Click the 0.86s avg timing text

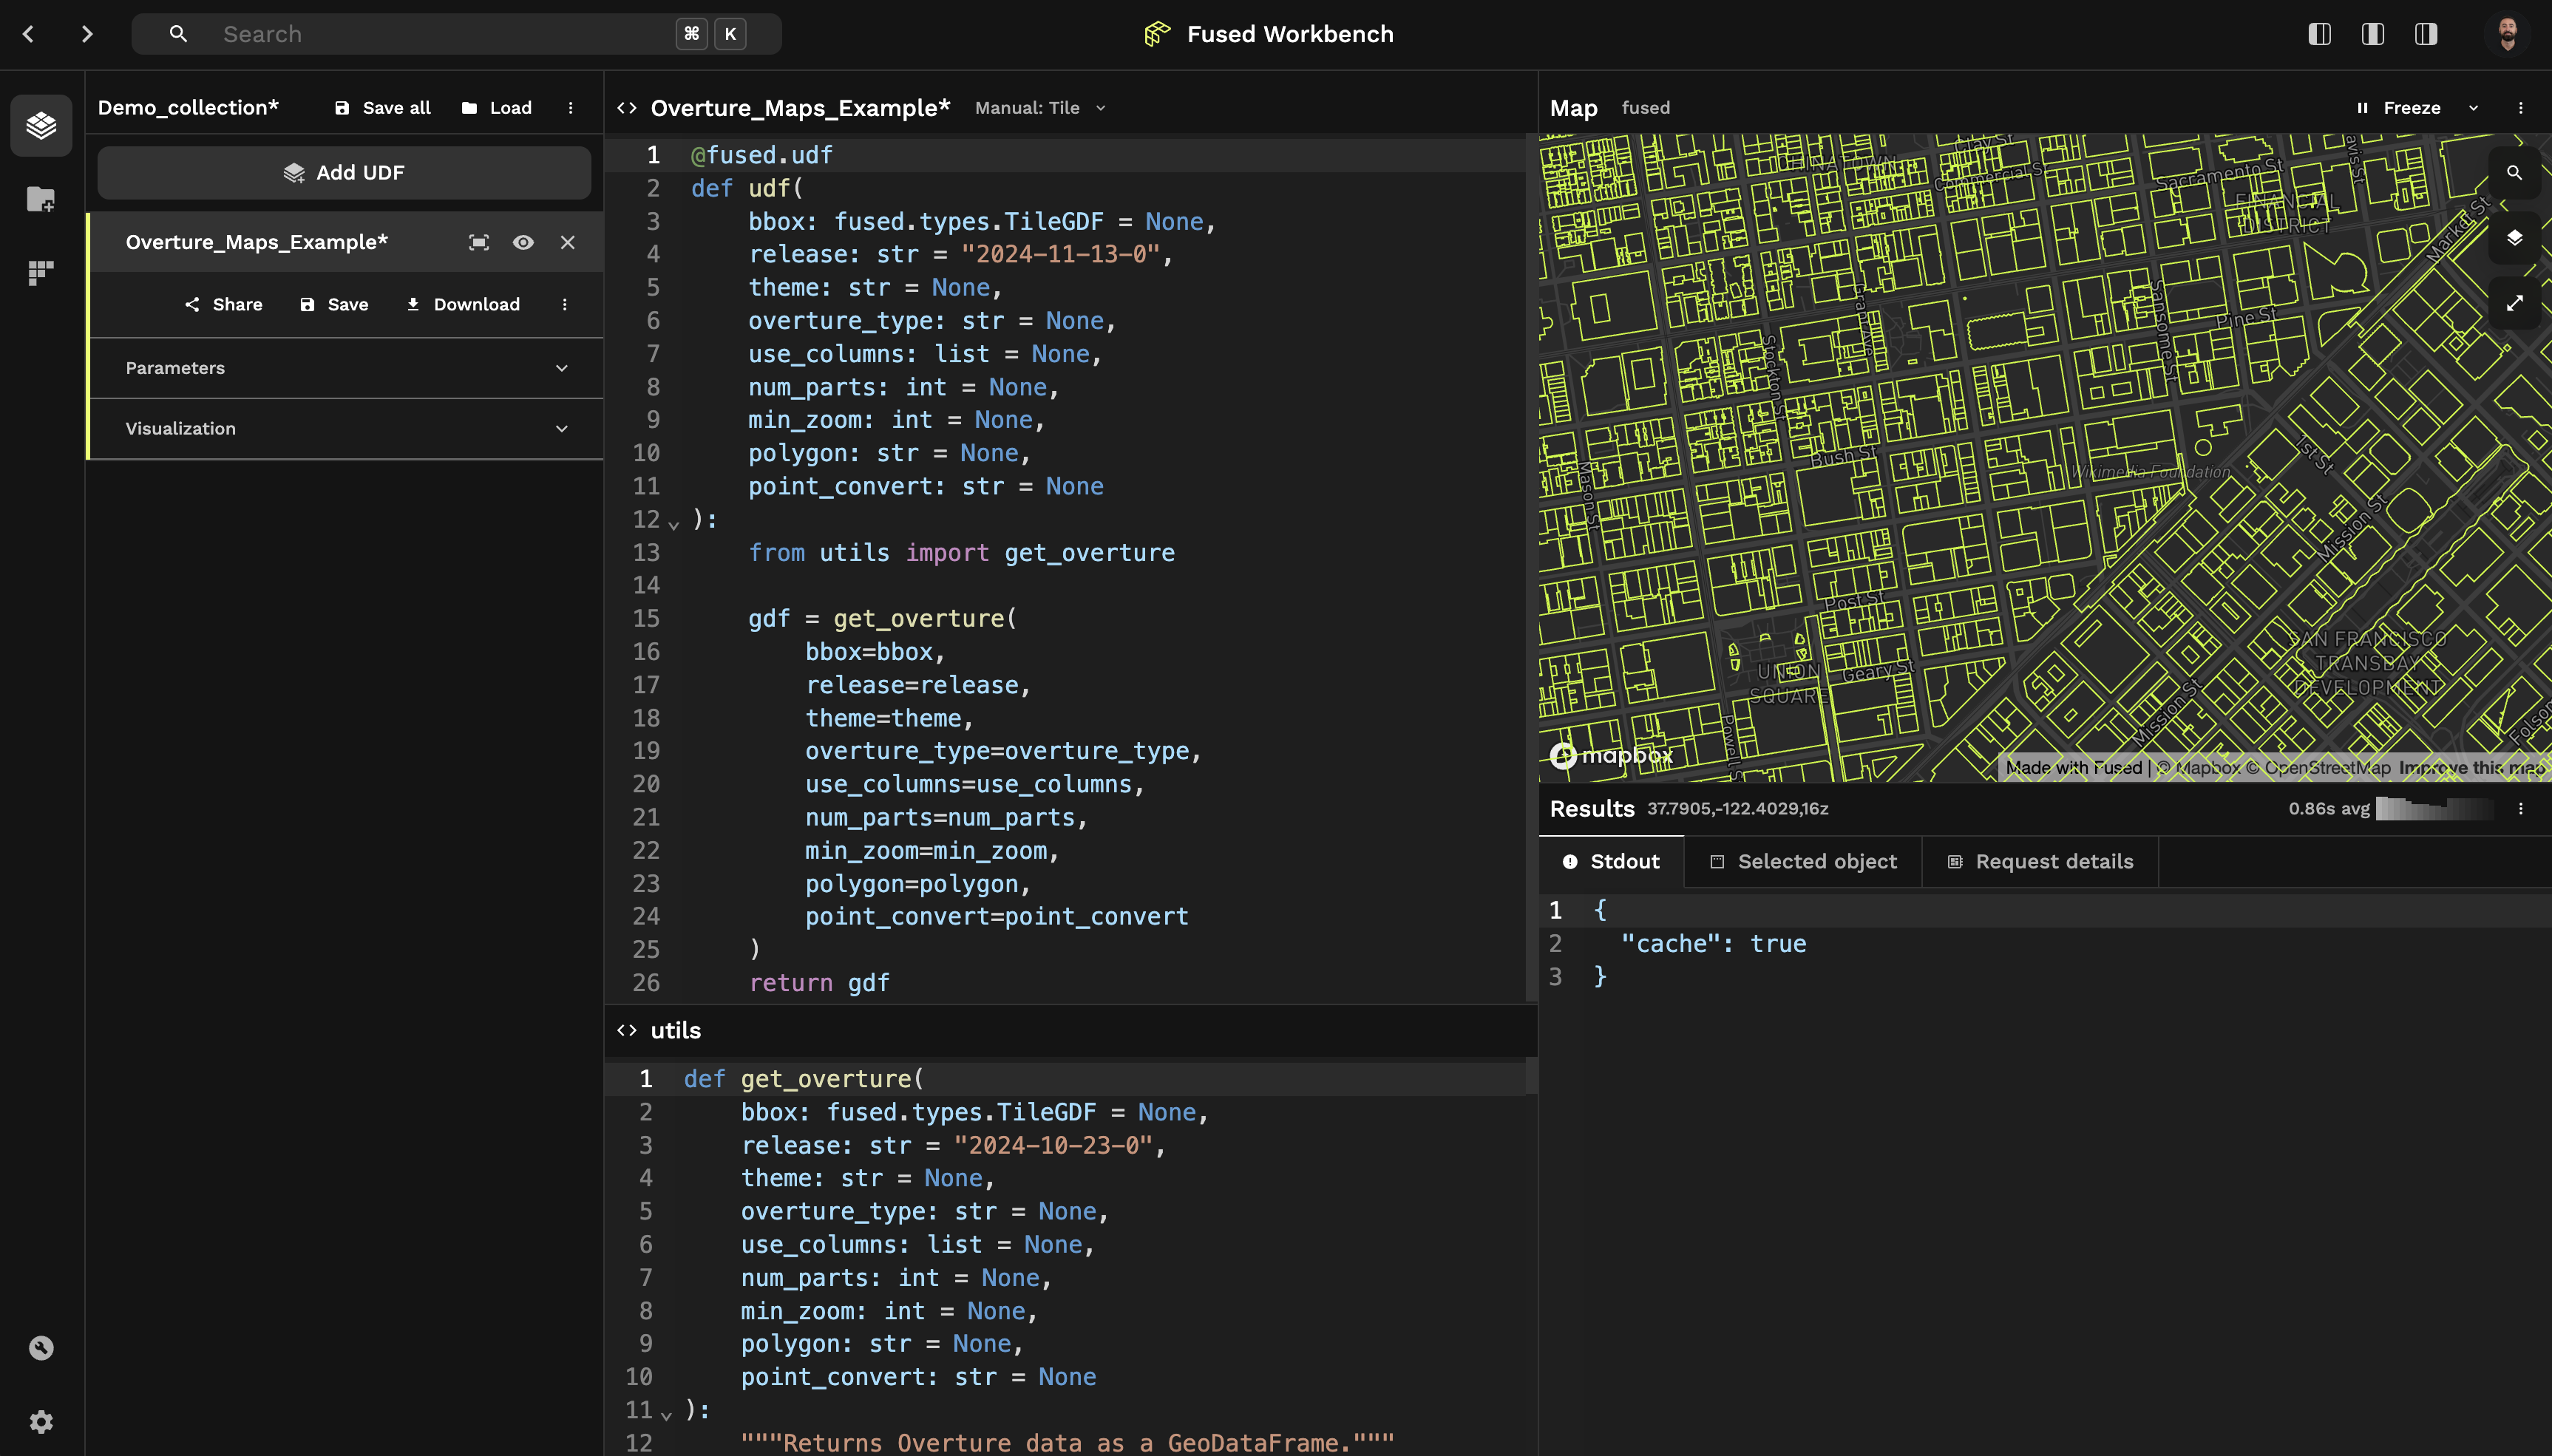(2329, 808)
